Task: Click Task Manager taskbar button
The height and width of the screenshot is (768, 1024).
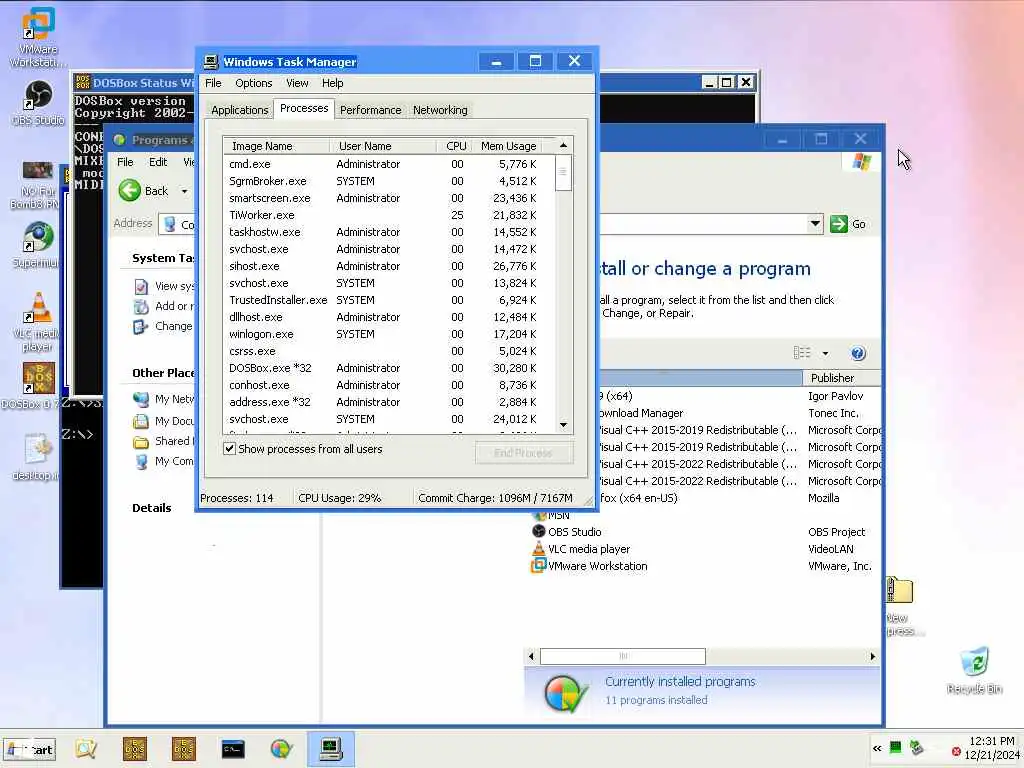Action: click(330, 748)
